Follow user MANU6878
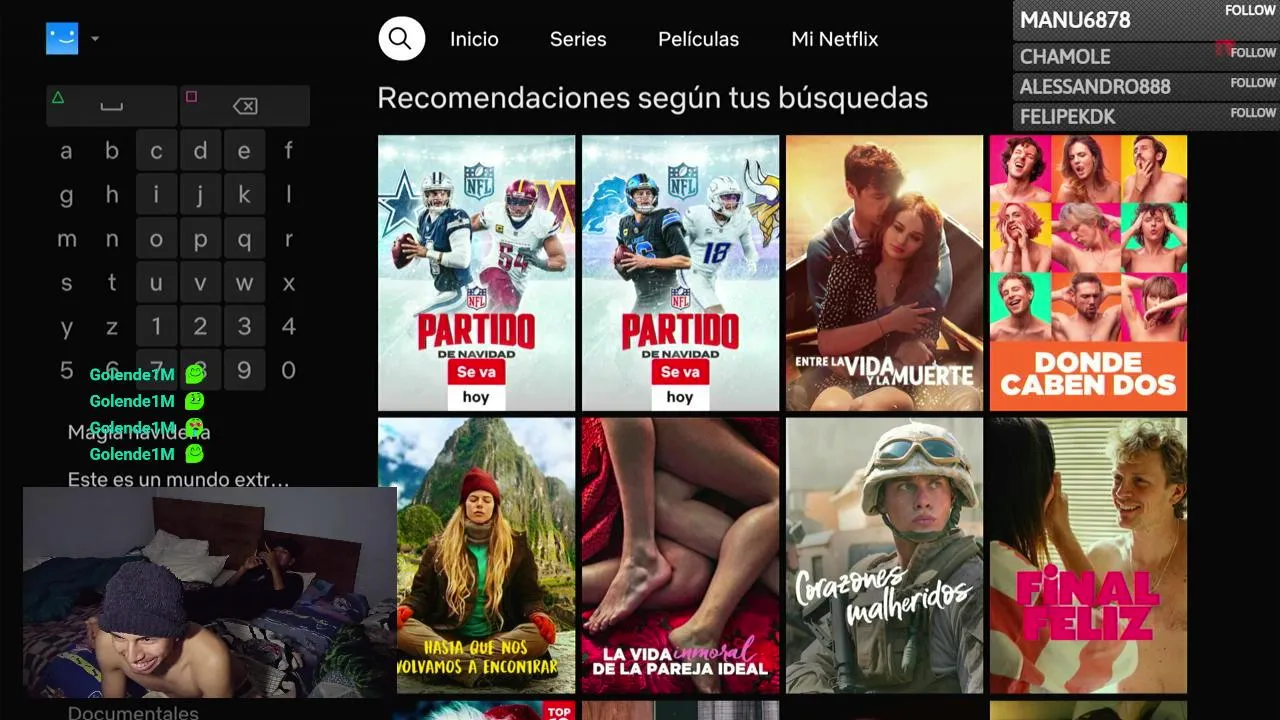 (x=1251, y=11)
